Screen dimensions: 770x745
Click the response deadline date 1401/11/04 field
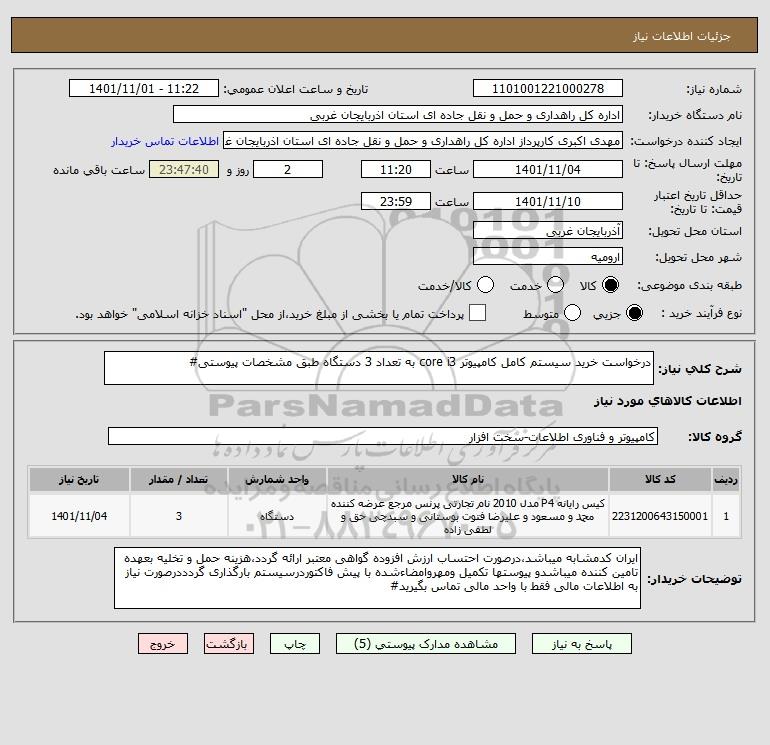(548, 169)
